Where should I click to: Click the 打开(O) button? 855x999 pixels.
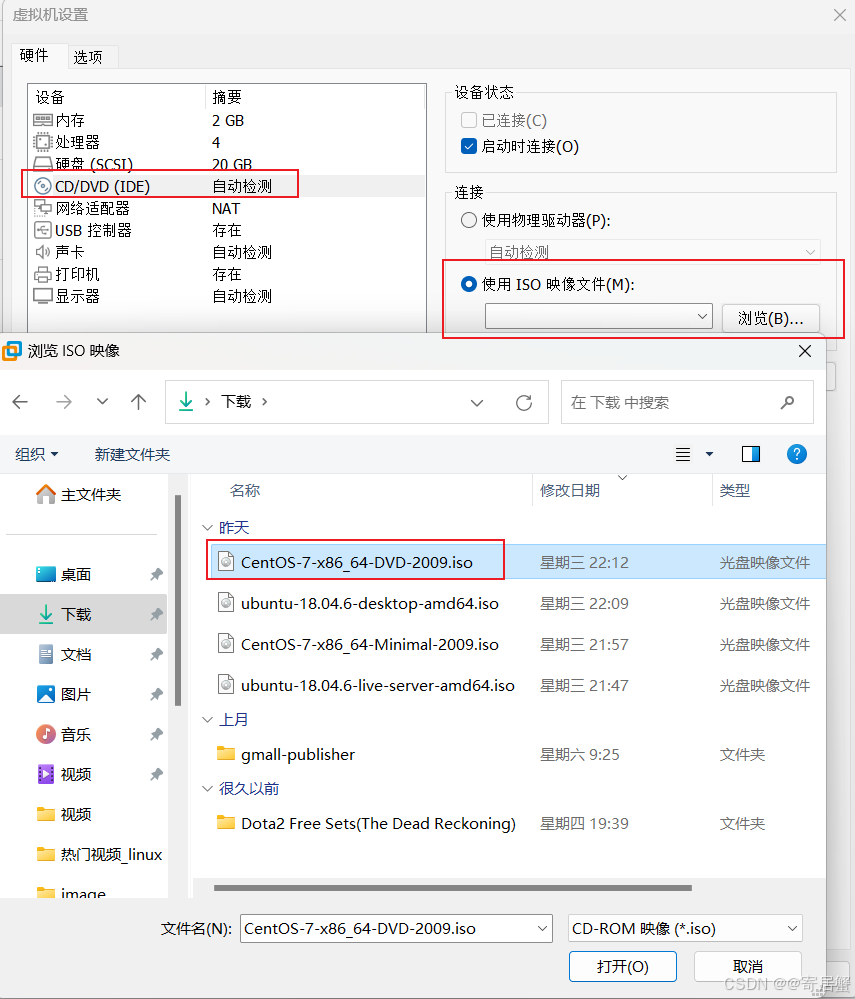622,967
